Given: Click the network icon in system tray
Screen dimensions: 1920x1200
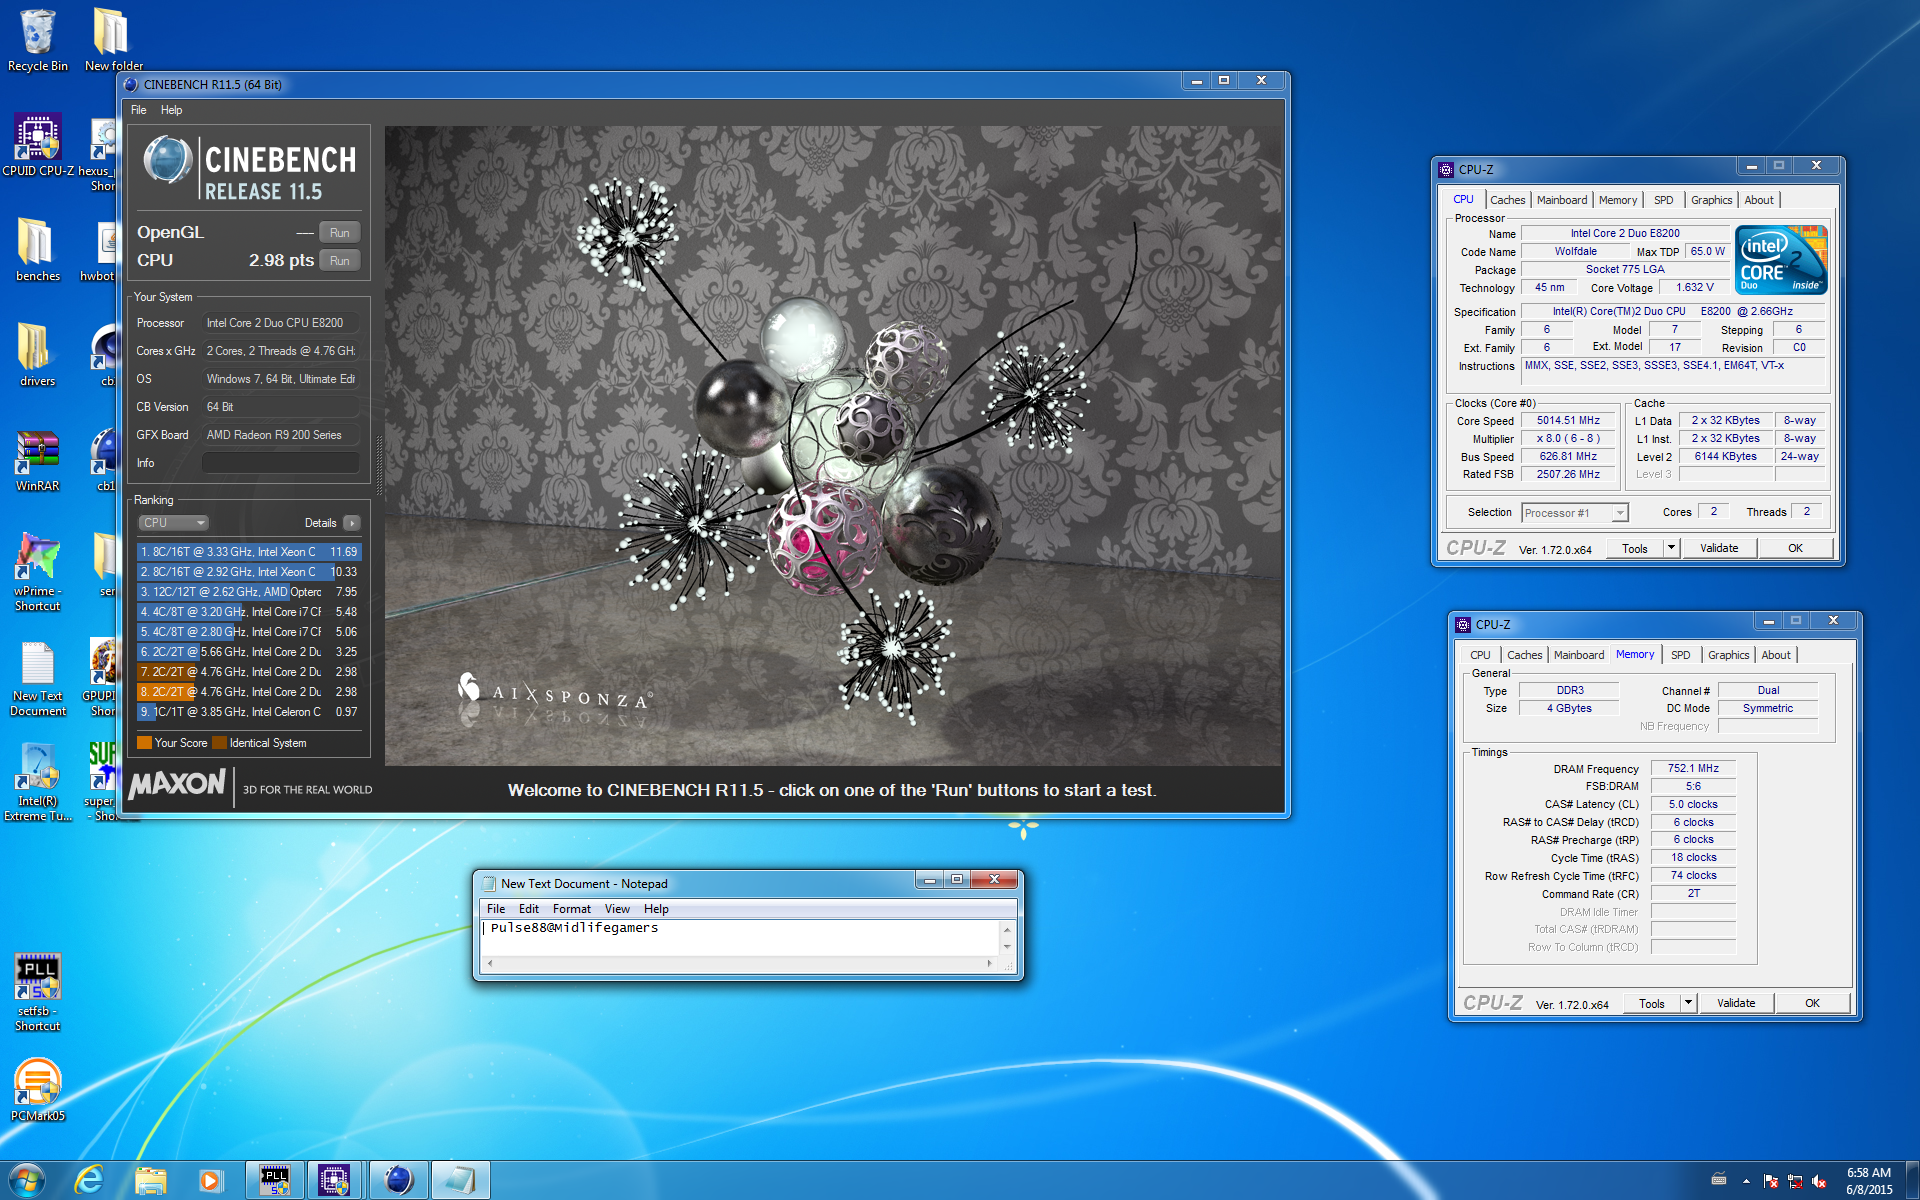Looking at the screenshot, I should pos(1795,1181).
